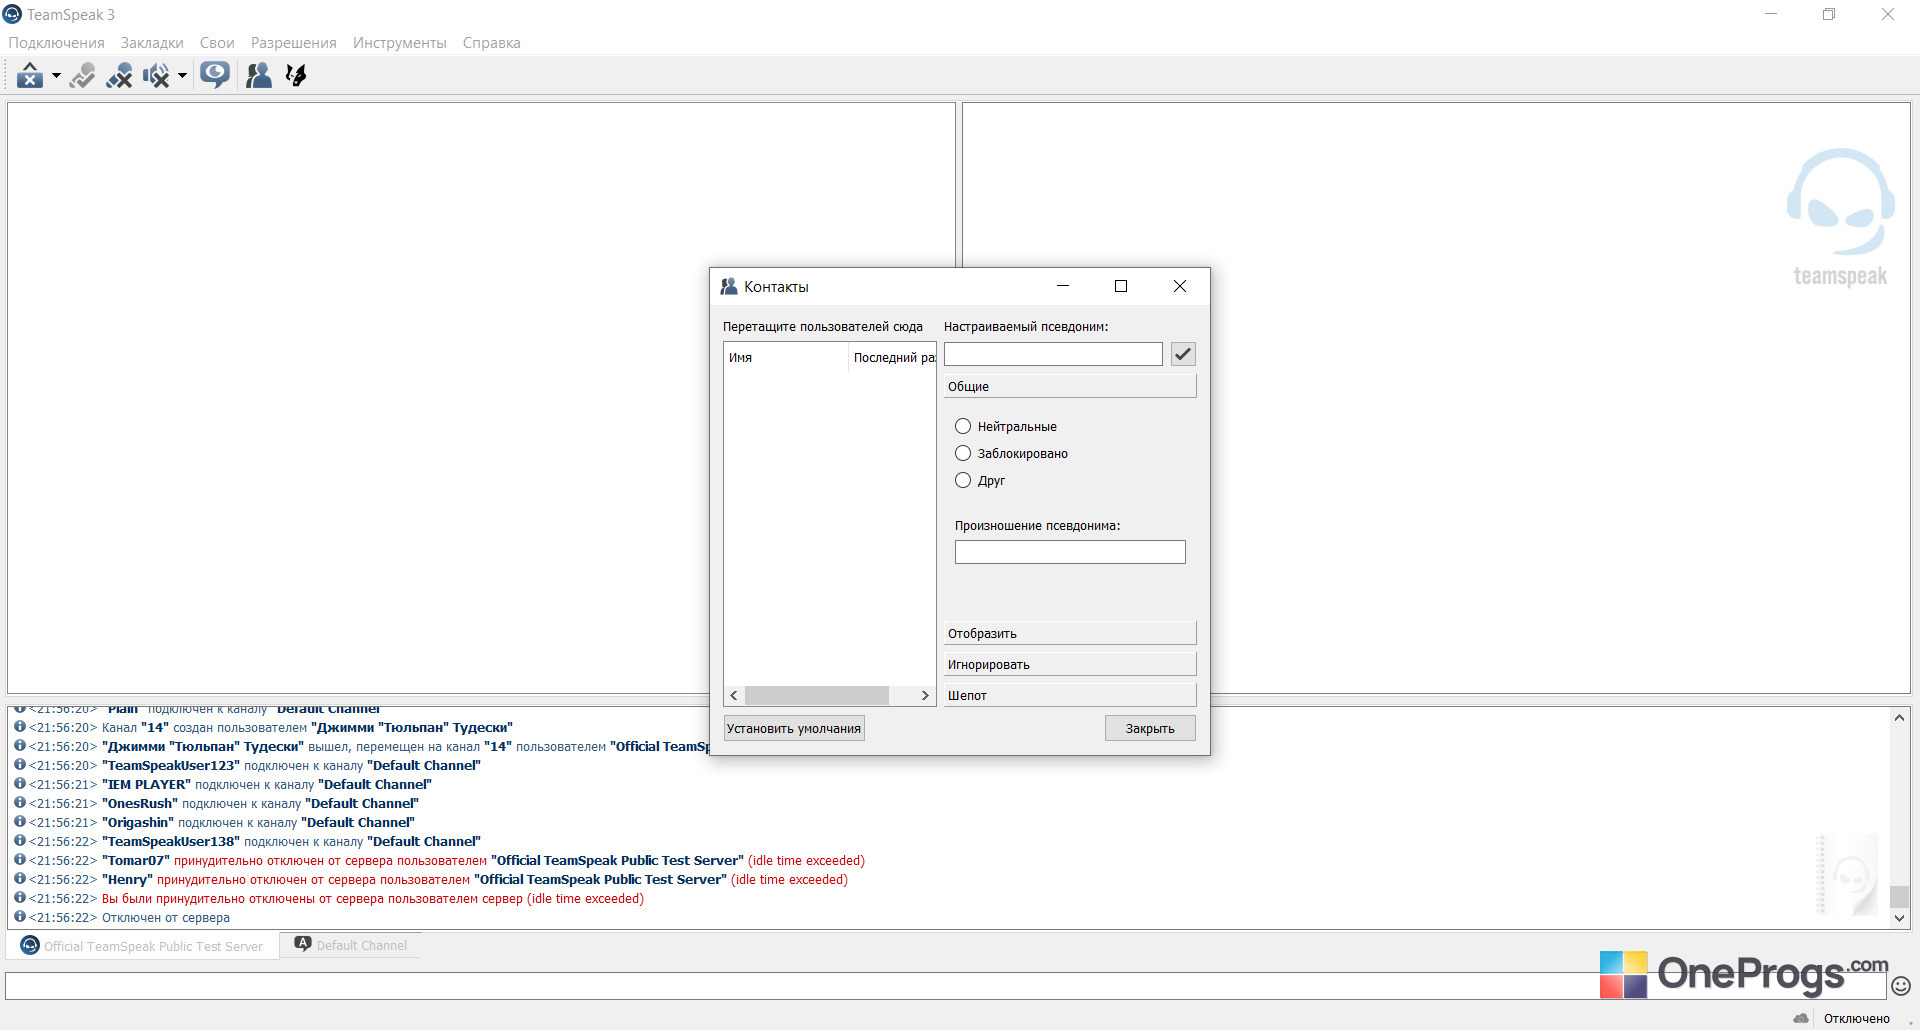Open the contacts manager toolbar icon

tap(259, 75)
